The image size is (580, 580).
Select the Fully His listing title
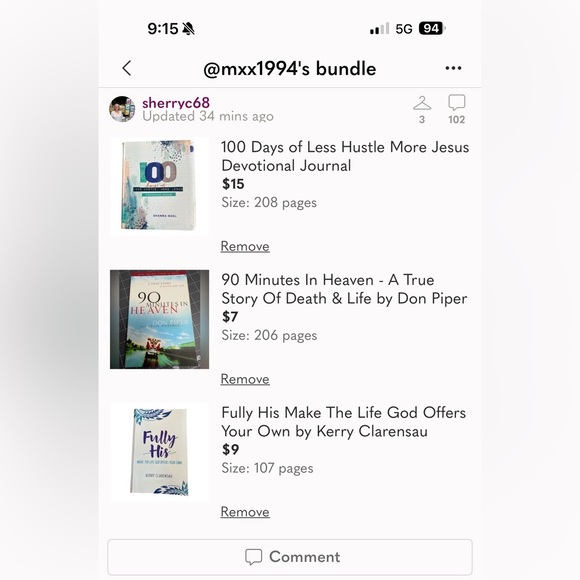344,422
